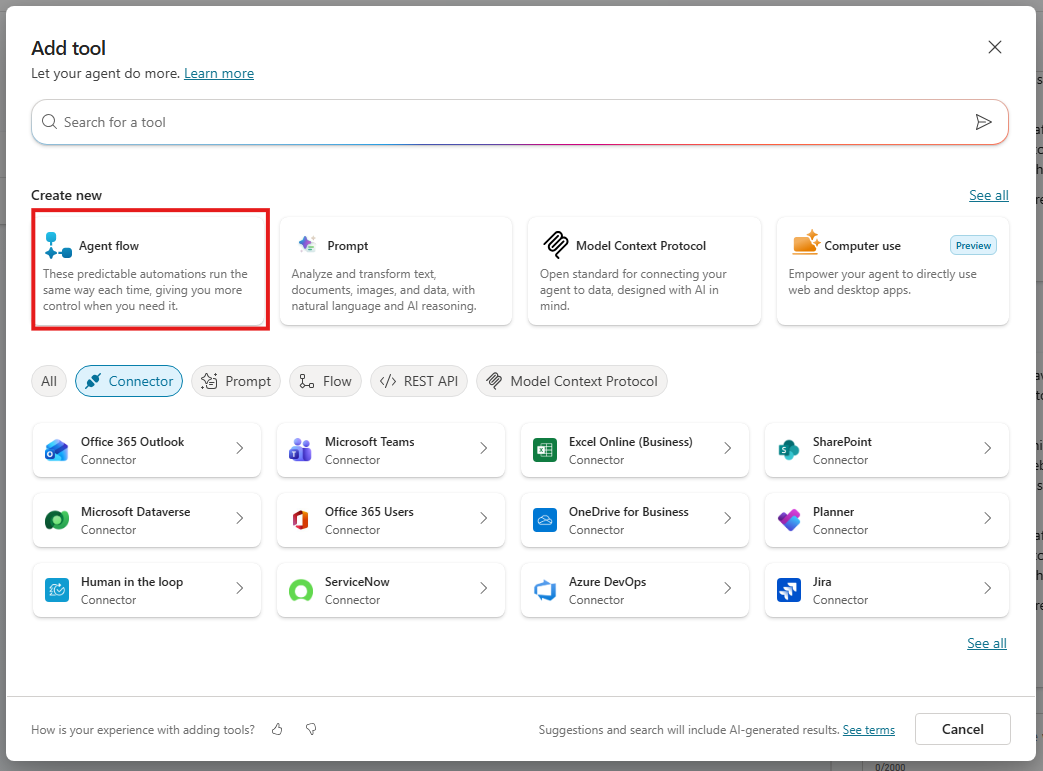1043x771 pixels.
Task: Click the Agent flow card description text
Action: tap(145, 290)
